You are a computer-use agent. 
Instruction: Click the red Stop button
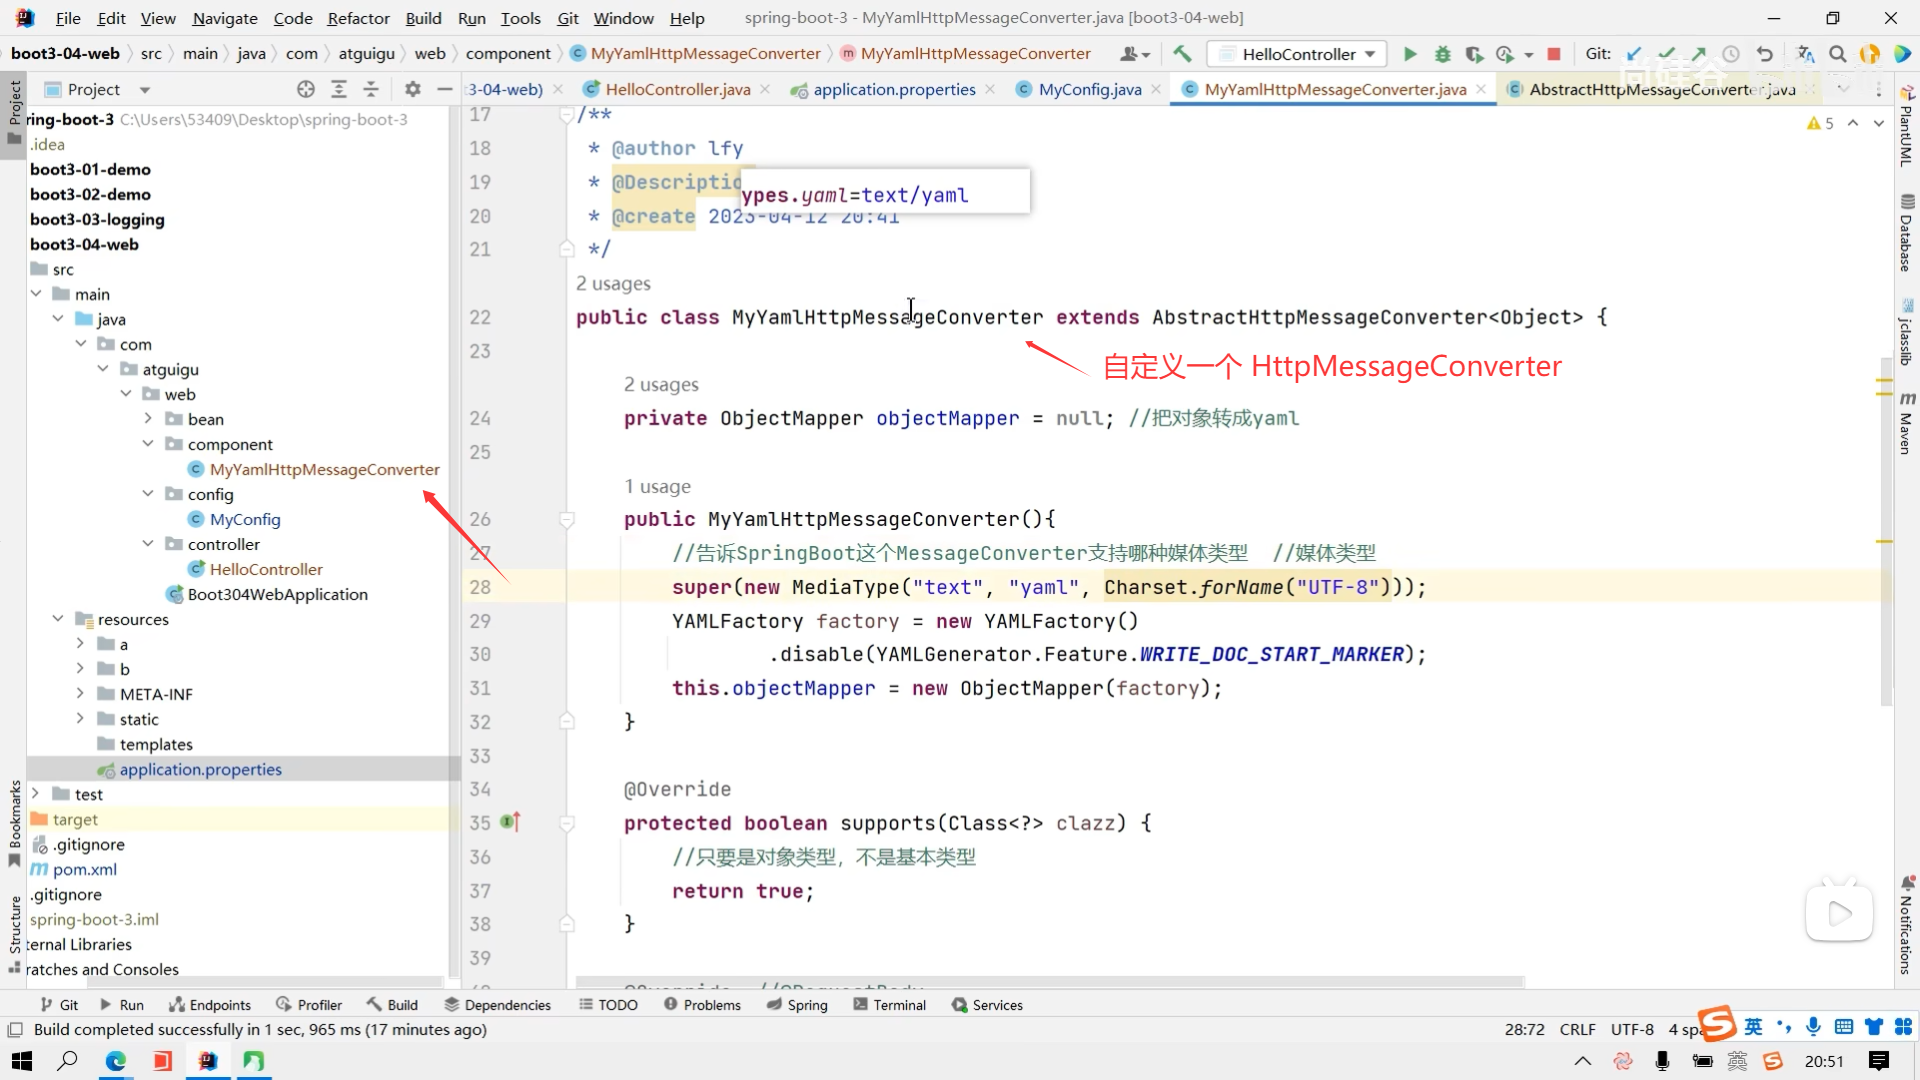[1553, 54]
